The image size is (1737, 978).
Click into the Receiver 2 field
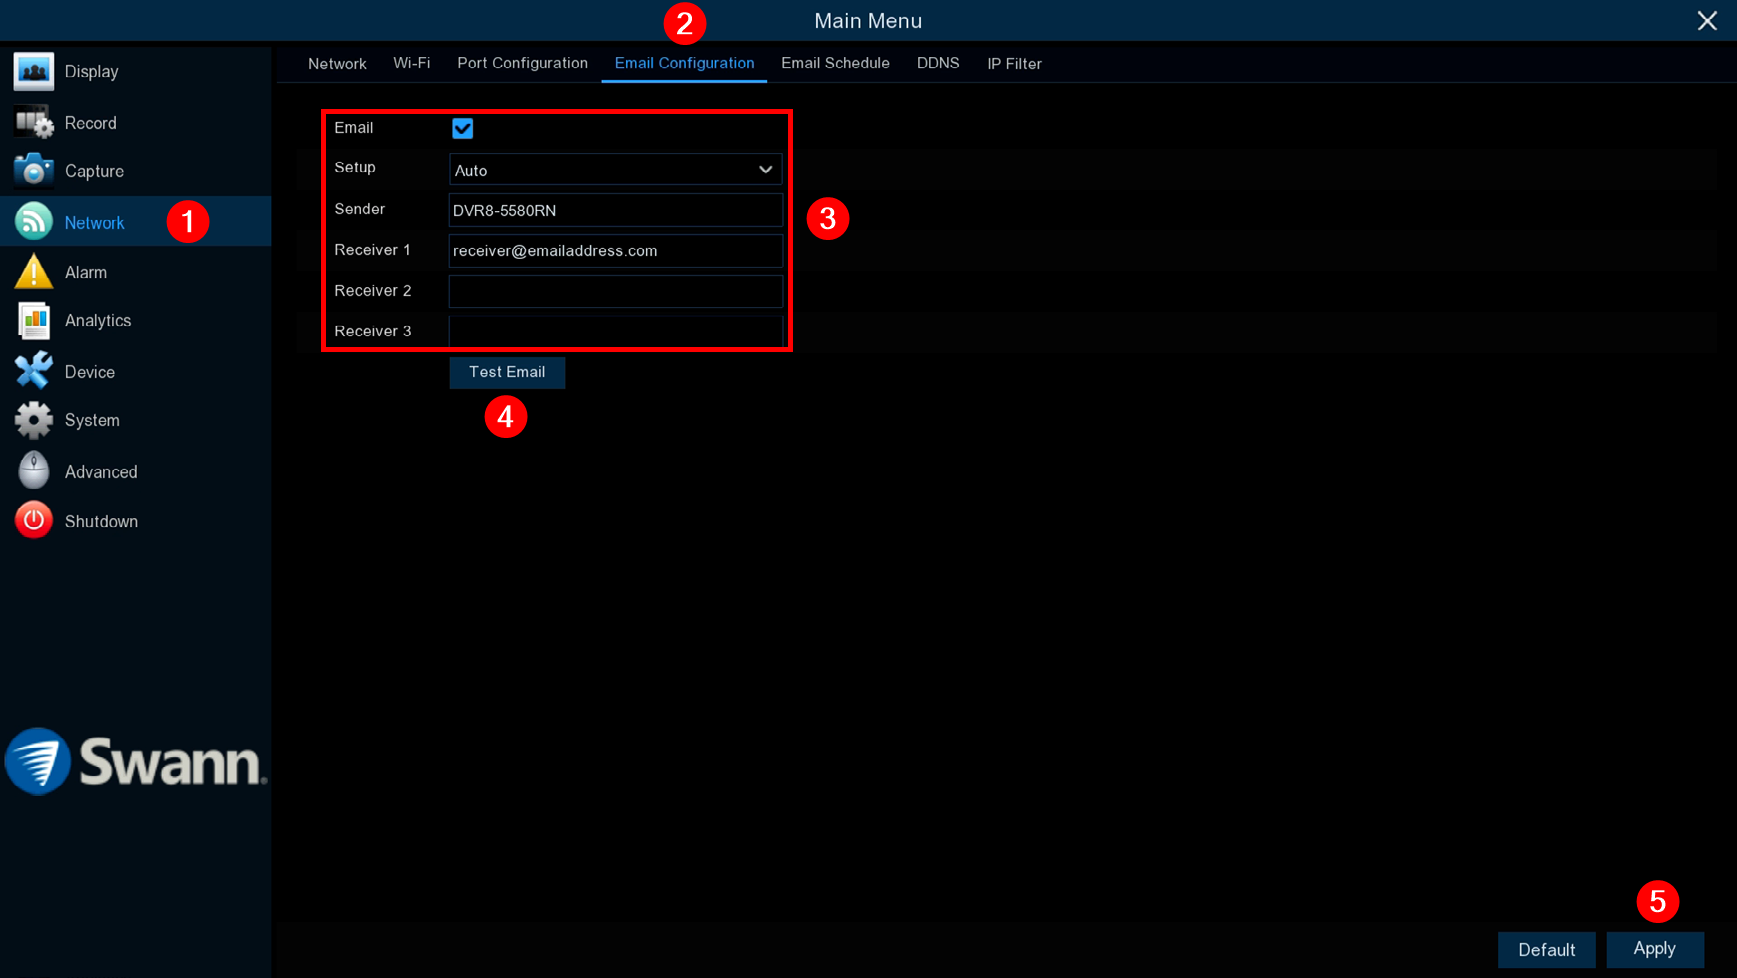coord(614,291)
